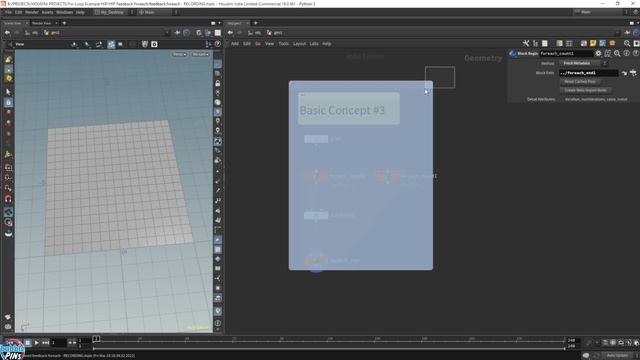Open the main menu Help item

point(80,12)
